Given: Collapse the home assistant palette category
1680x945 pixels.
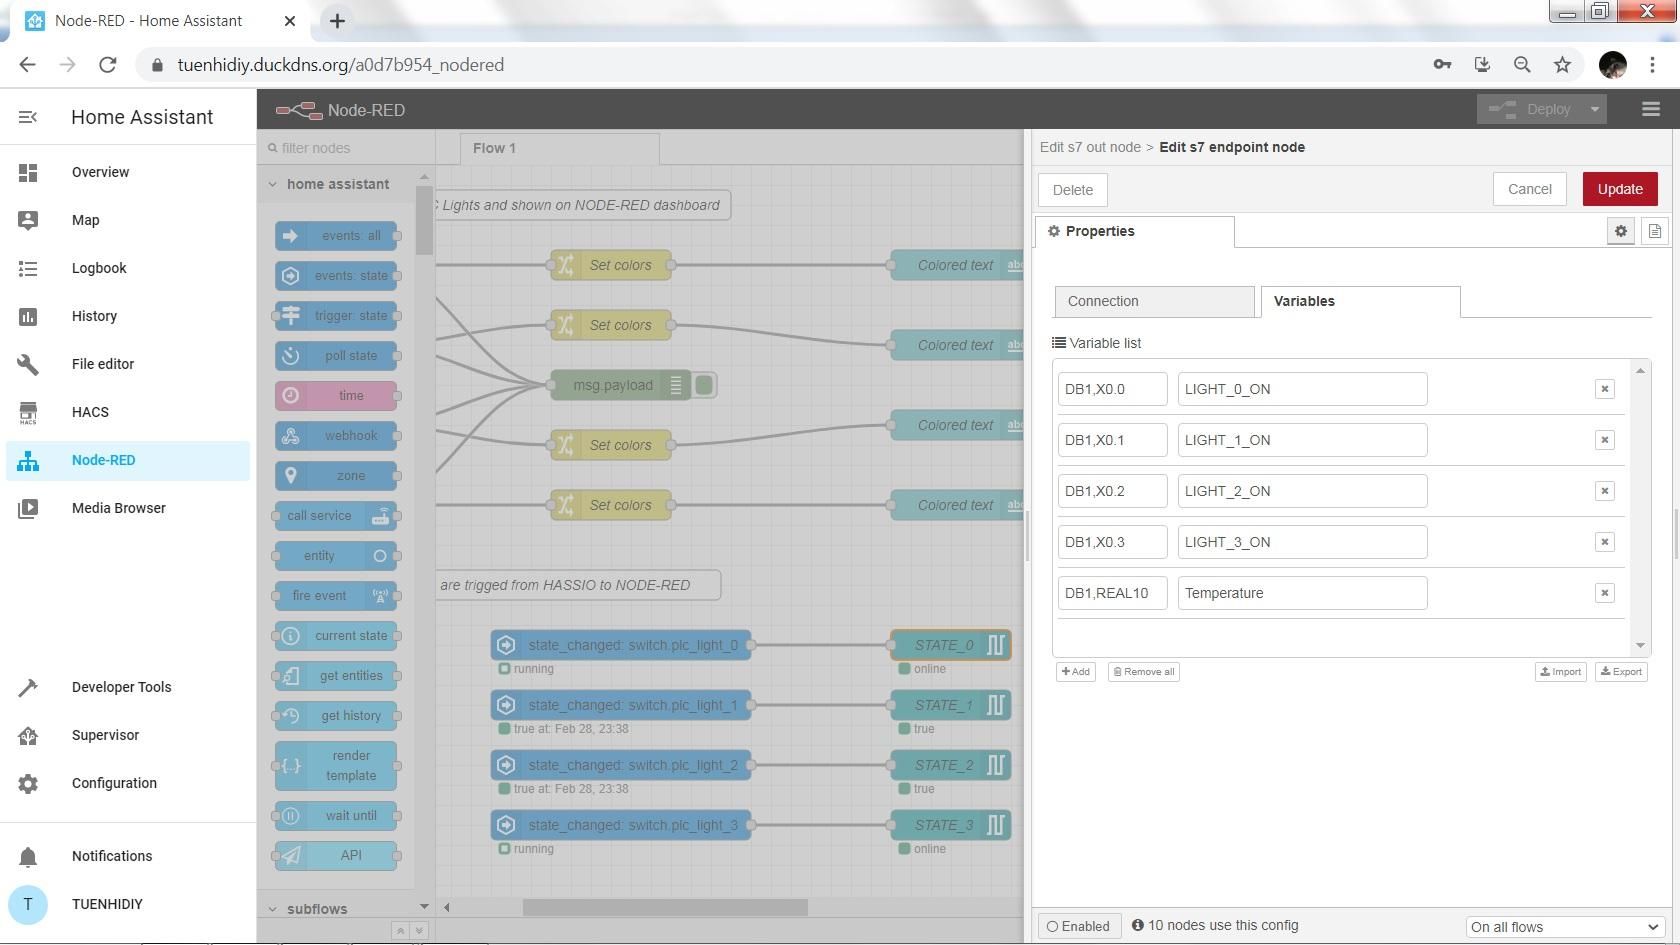Looking at the screenshot, I should click(x=272, y=184).
